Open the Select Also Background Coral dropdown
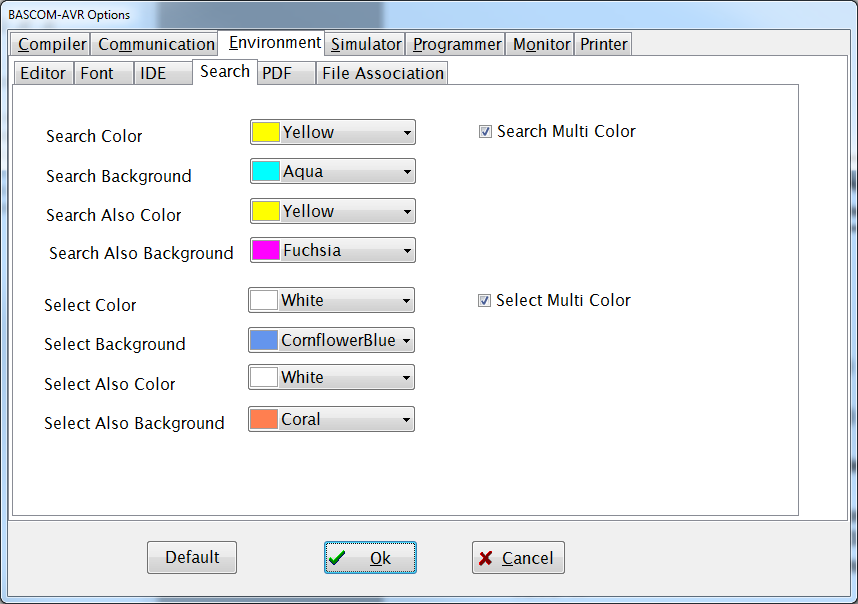 pyautogui.click(x=406, y=420)
